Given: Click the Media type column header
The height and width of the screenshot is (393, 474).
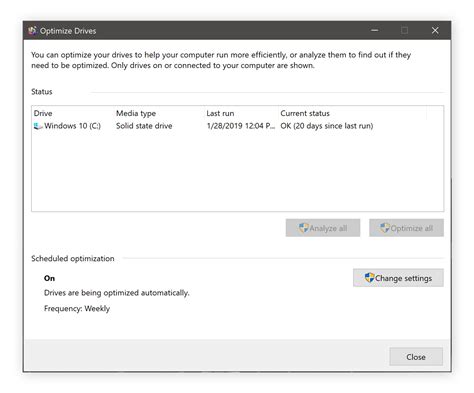Looking at the screenshot, I should point(136,113).
